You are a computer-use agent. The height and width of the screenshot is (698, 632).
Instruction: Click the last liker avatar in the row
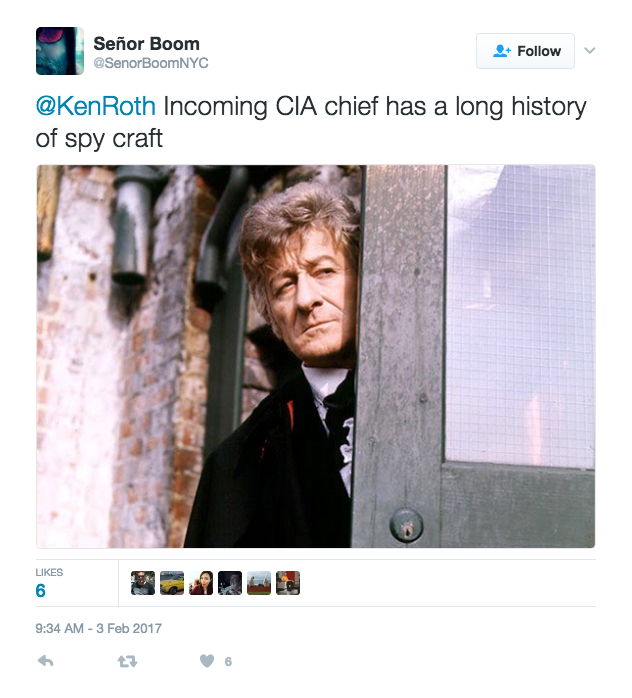point(288,583)
